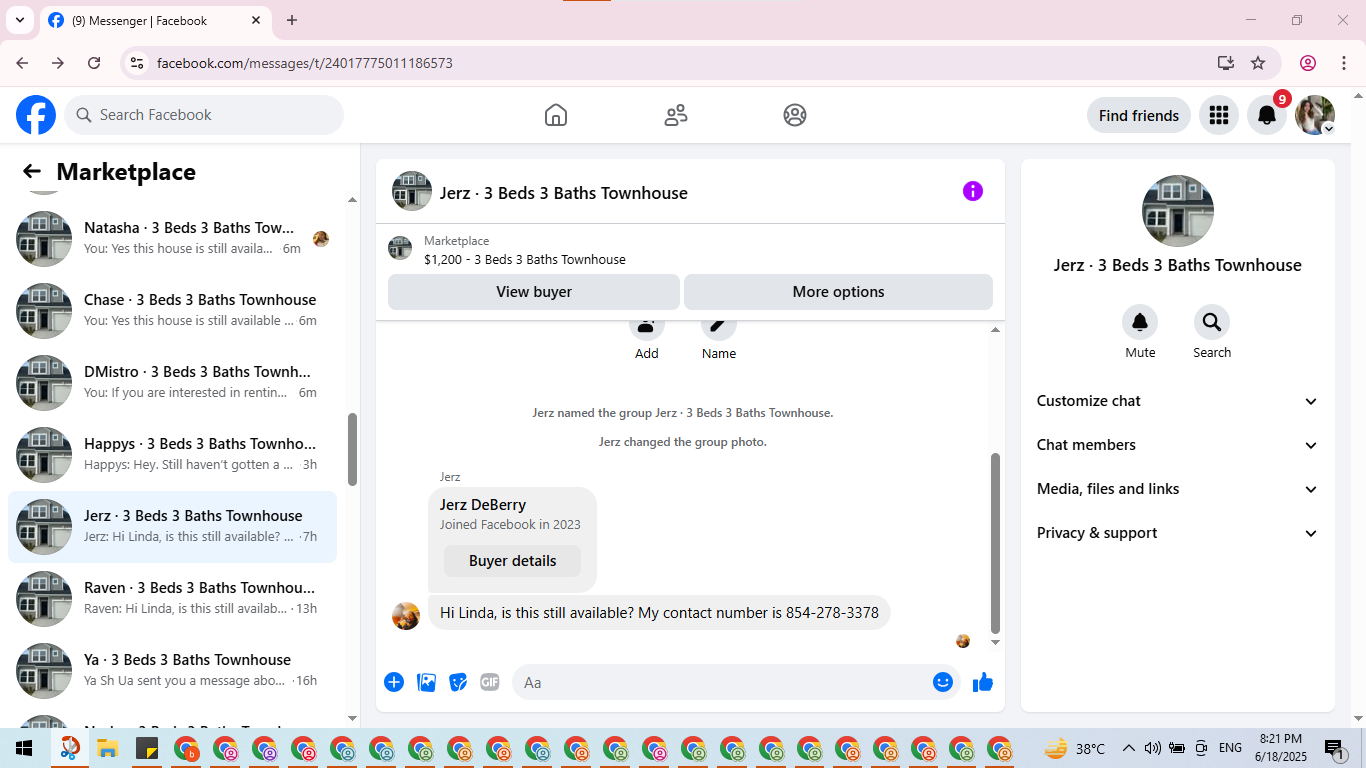Image resolution: width=1366 pixels, height=768 pixels.
Task: Click the browser address bar URL
Action: (x=305, y=63)
